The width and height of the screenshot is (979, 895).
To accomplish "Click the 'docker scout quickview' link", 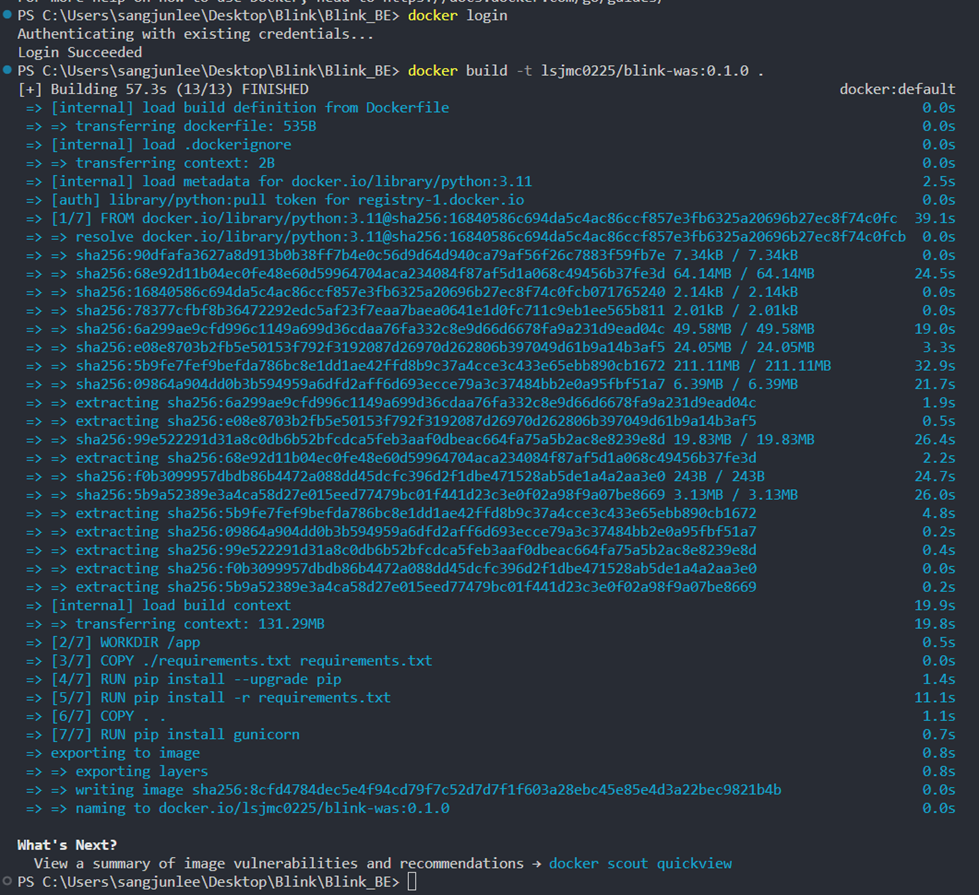I will (640, 863).
